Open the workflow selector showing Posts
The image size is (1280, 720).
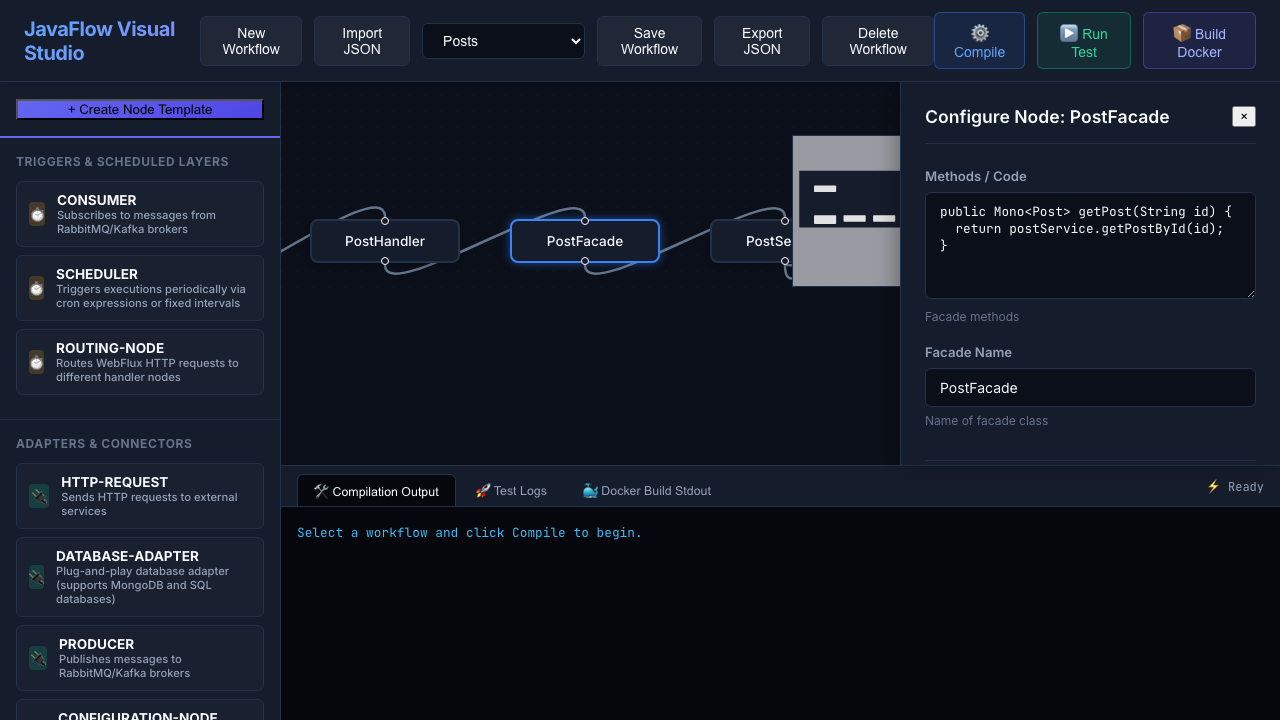coord(503,41)
